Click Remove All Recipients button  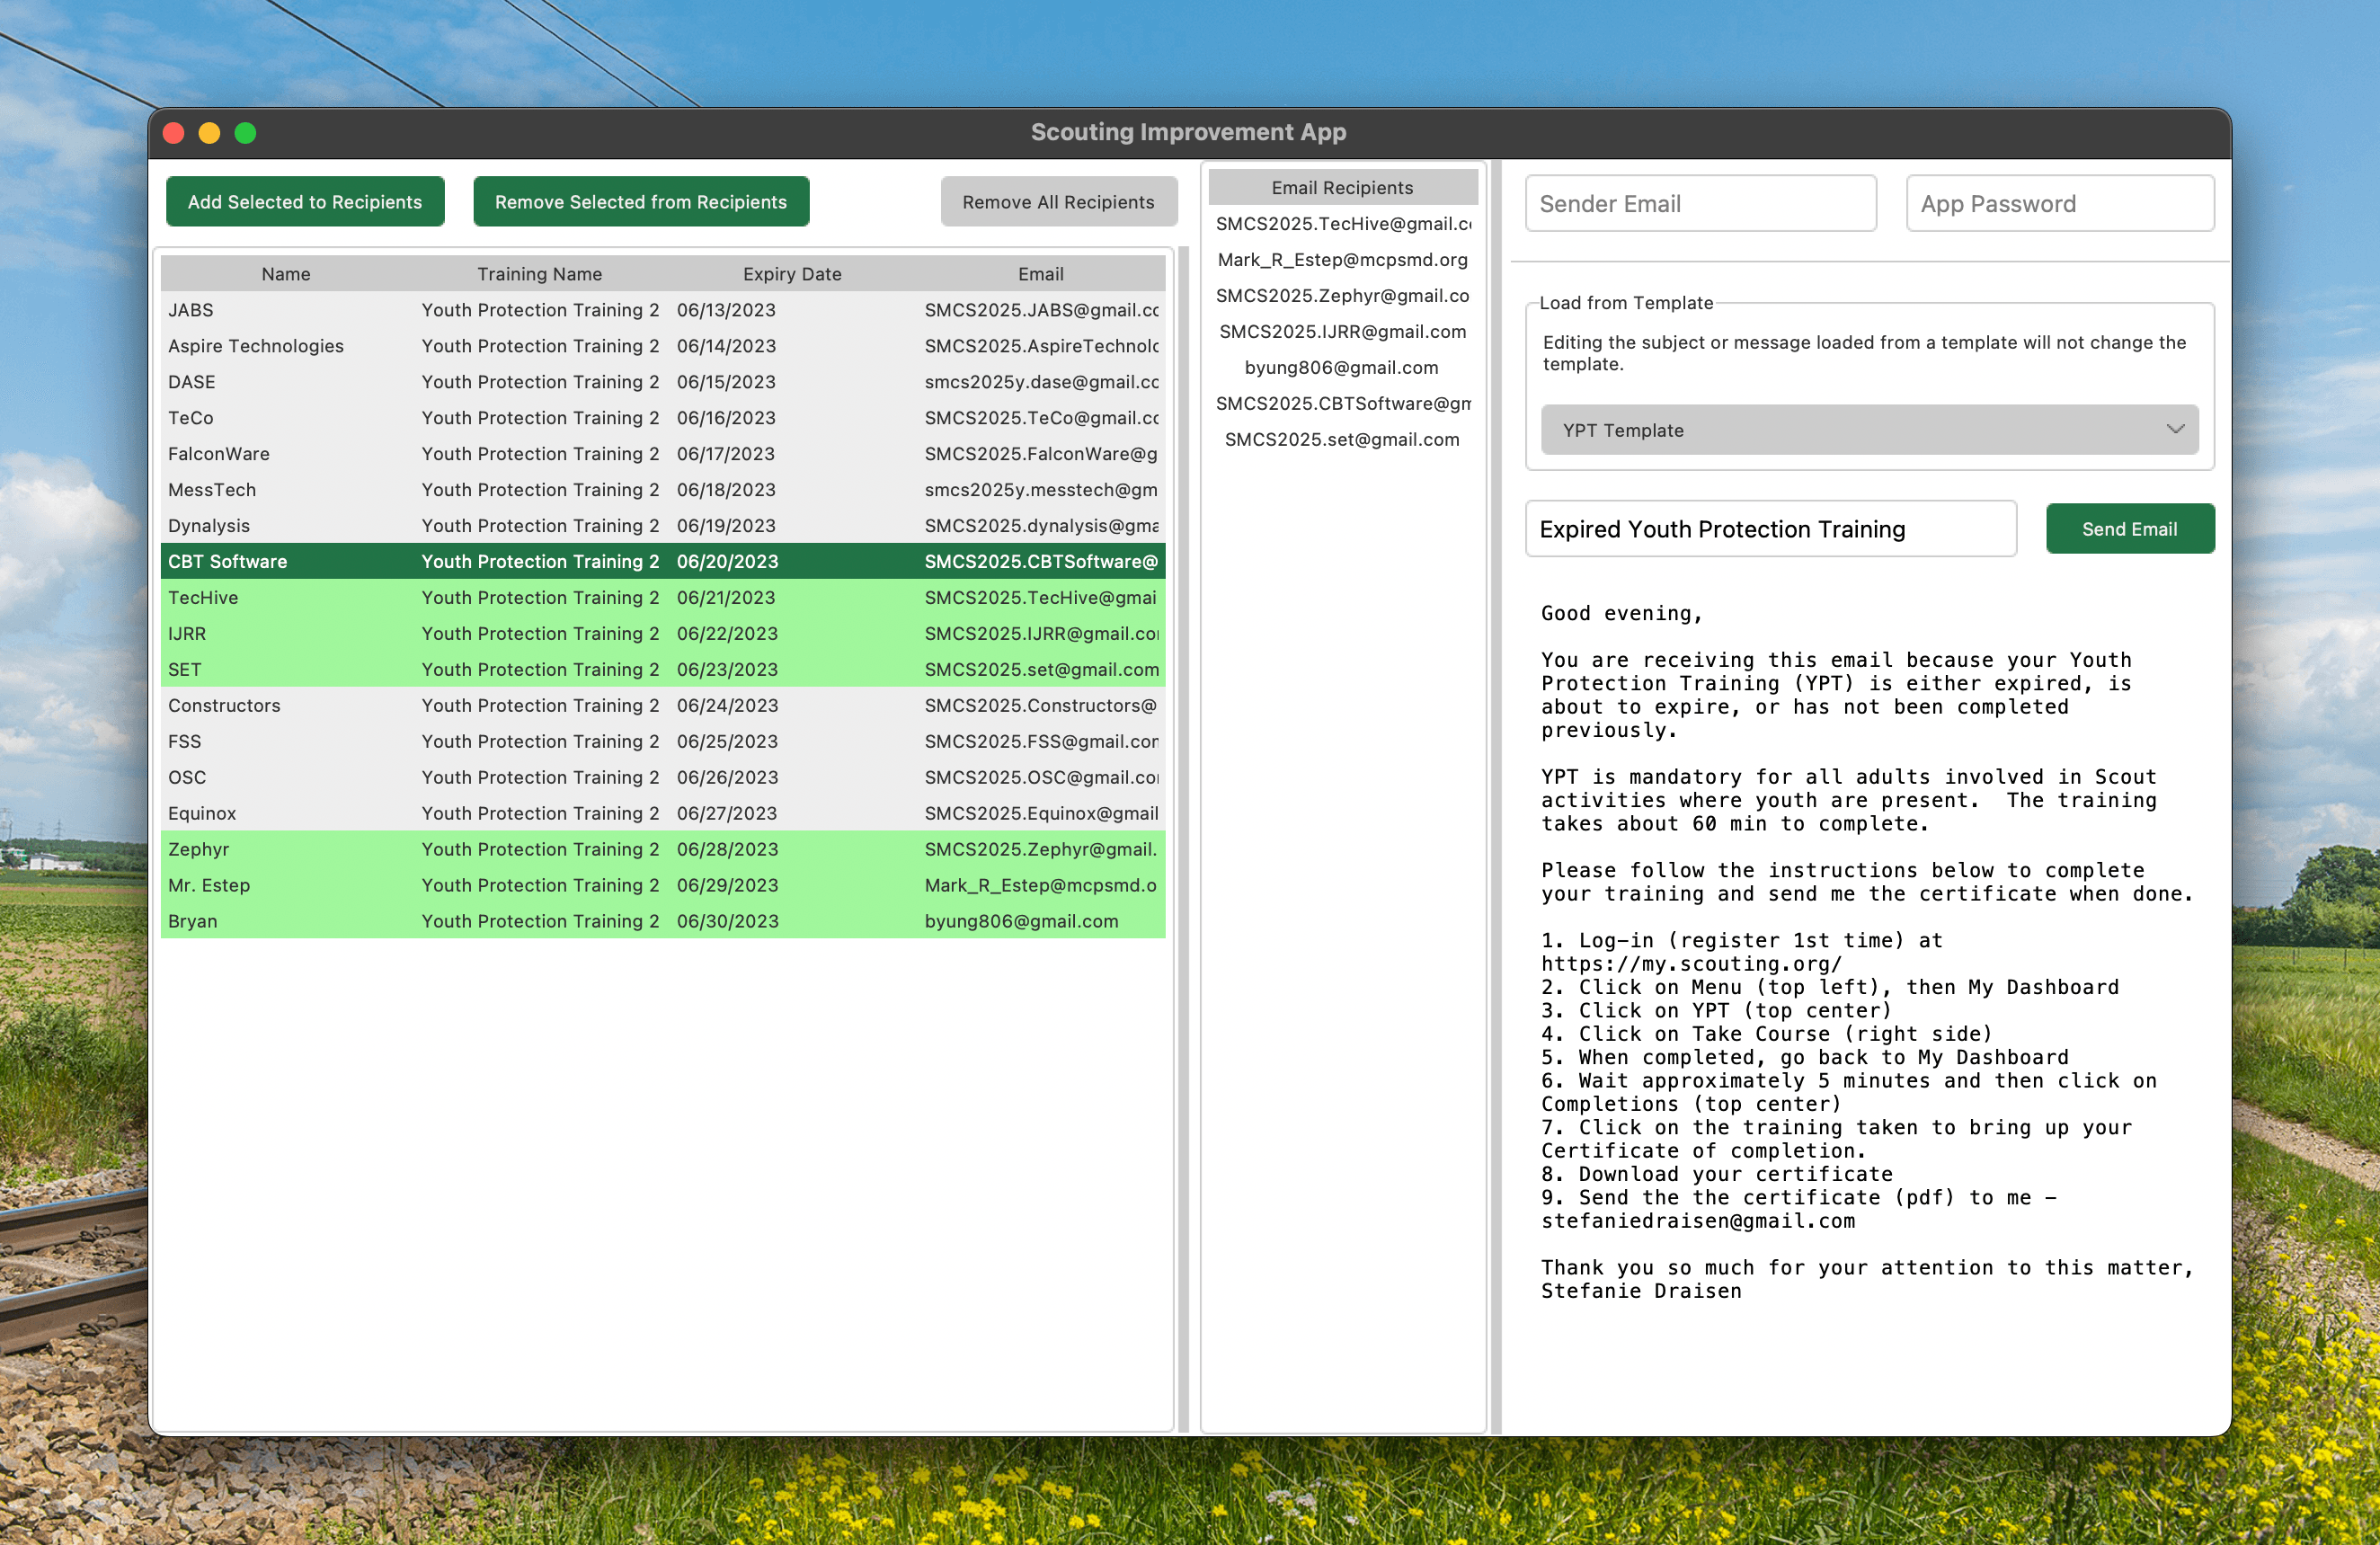pos(1058,201)
